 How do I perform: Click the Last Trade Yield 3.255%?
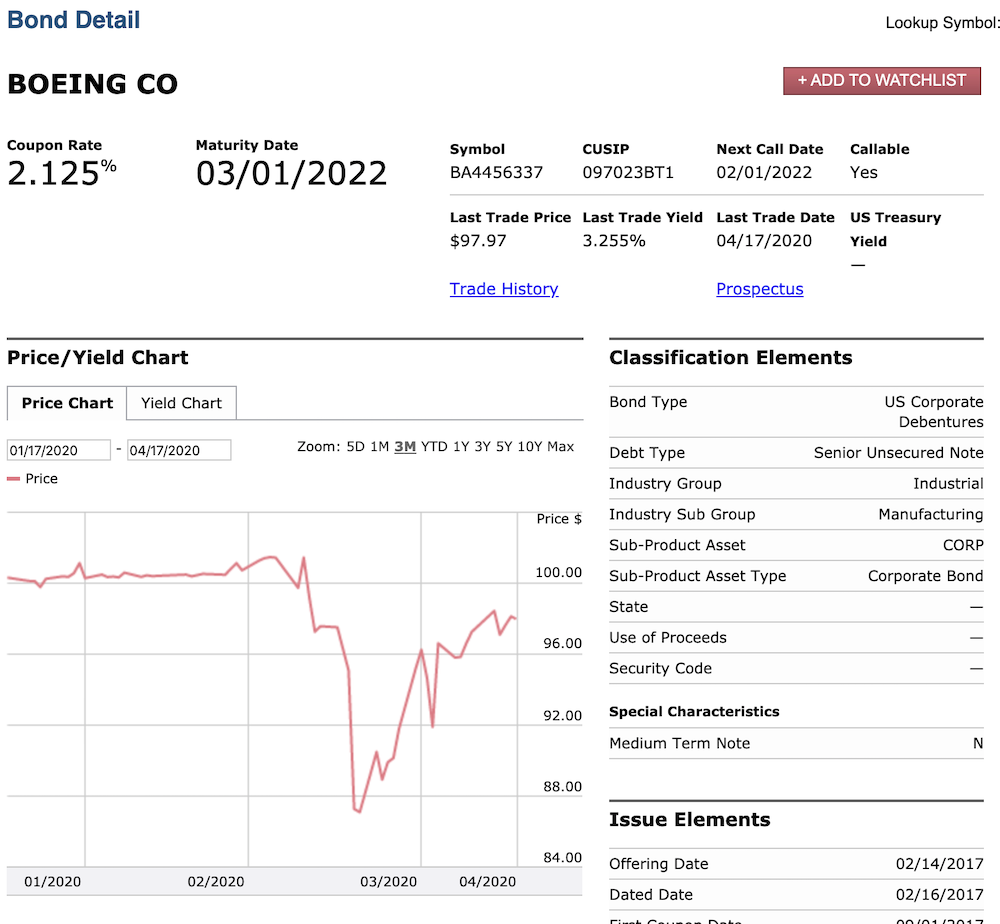click(614, 241)
